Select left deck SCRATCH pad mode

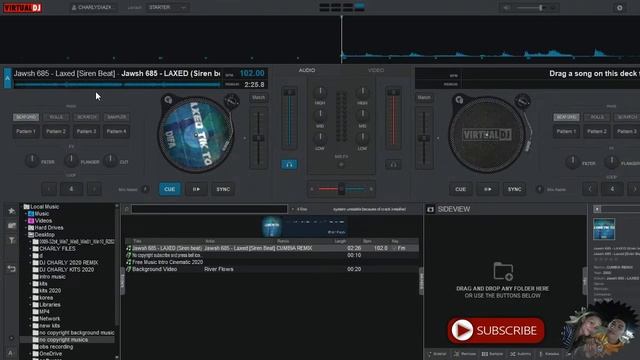pyautogui.click(x=87, y=117)
